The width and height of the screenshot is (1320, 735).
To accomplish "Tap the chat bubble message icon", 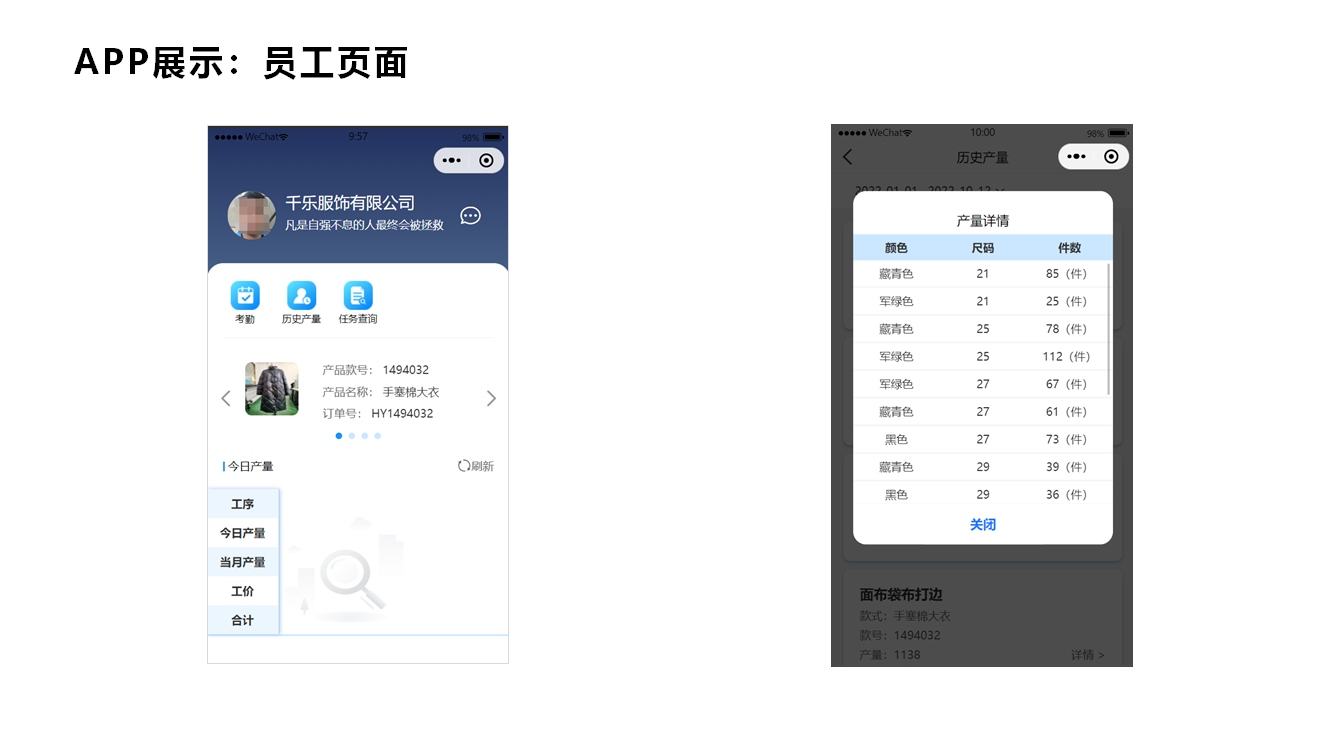I will click(470, 215).
